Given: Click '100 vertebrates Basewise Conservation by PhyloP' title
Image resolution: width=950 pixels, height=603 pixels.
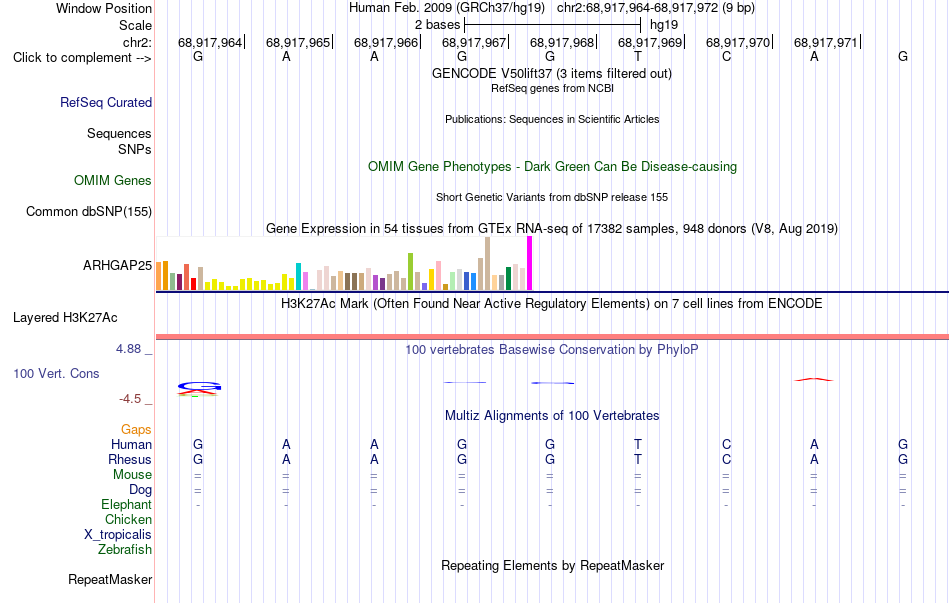Looking at the screenshot, I should coord(552,350).
